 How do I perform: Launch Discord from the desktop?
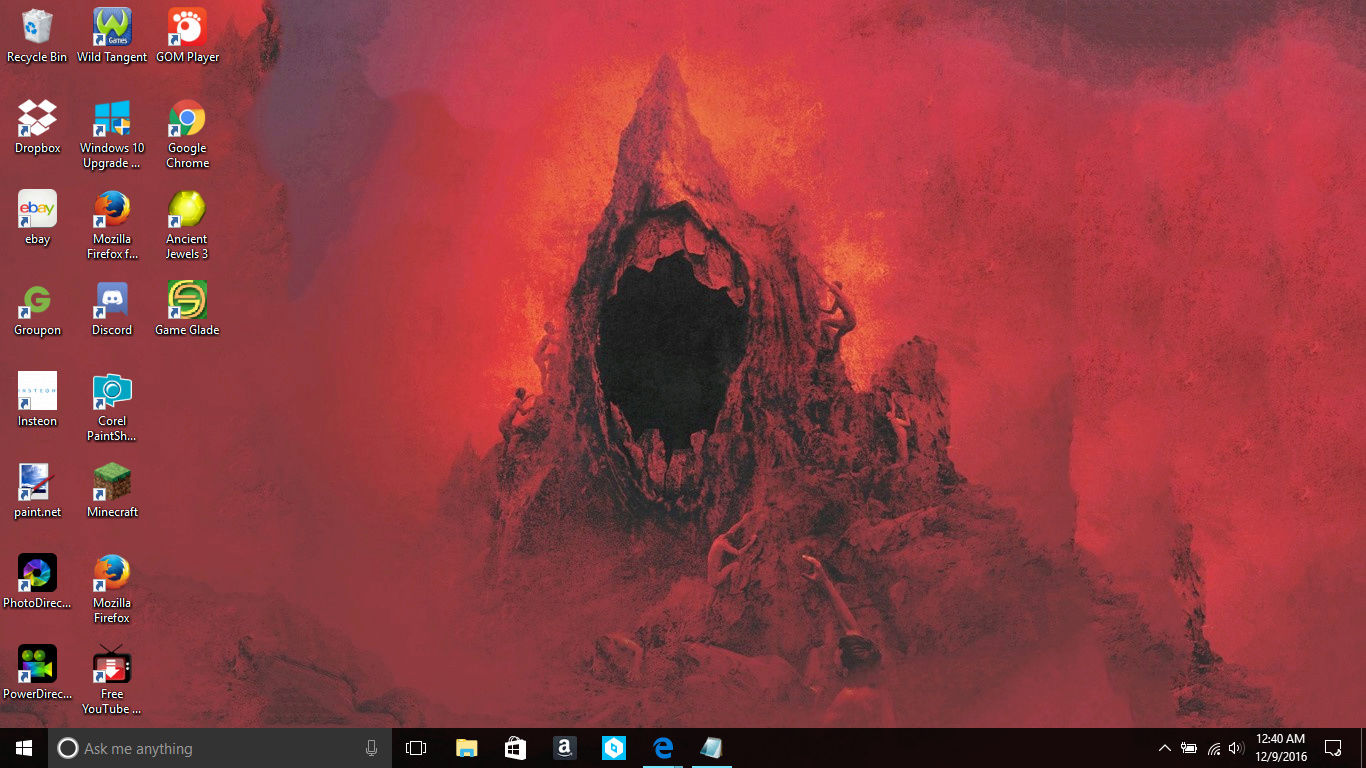(x=112, y=309)
